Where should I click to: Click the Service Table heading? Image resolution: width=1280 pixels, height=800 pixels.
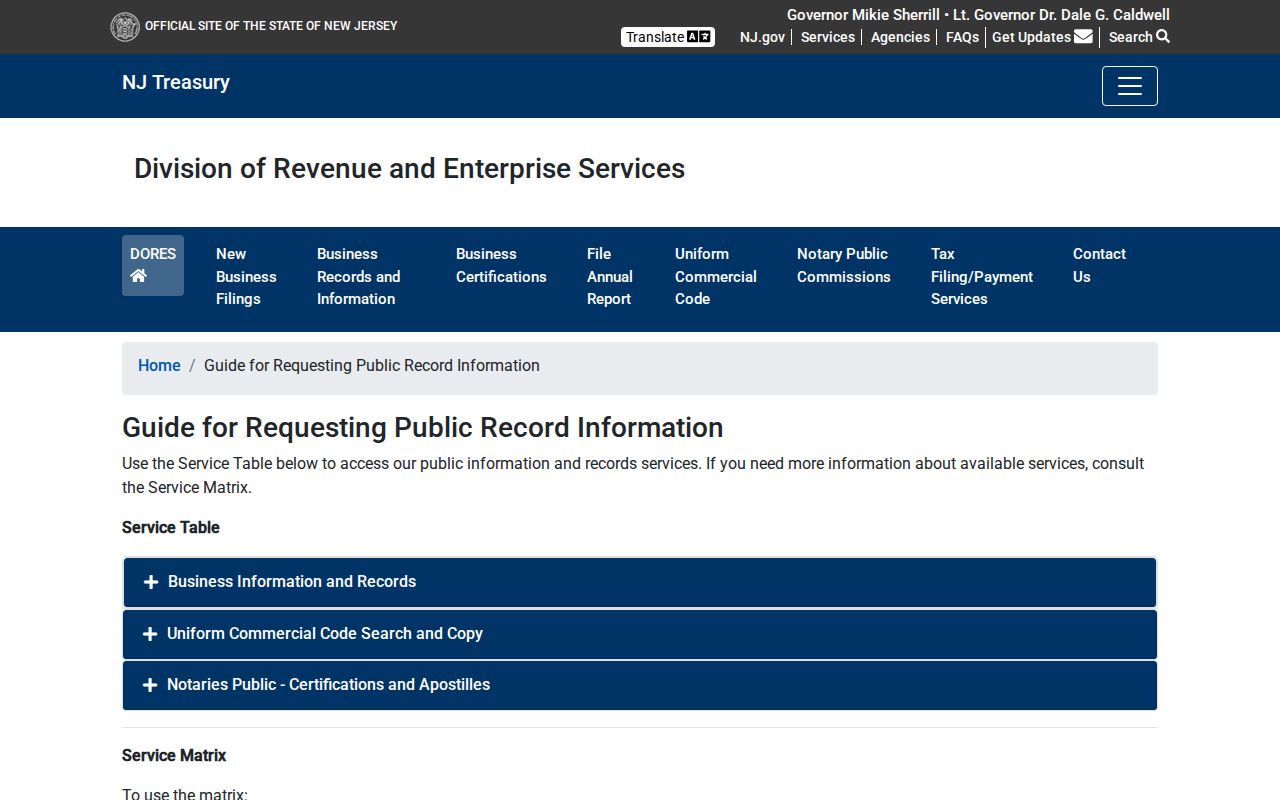[x=171, y=528]
